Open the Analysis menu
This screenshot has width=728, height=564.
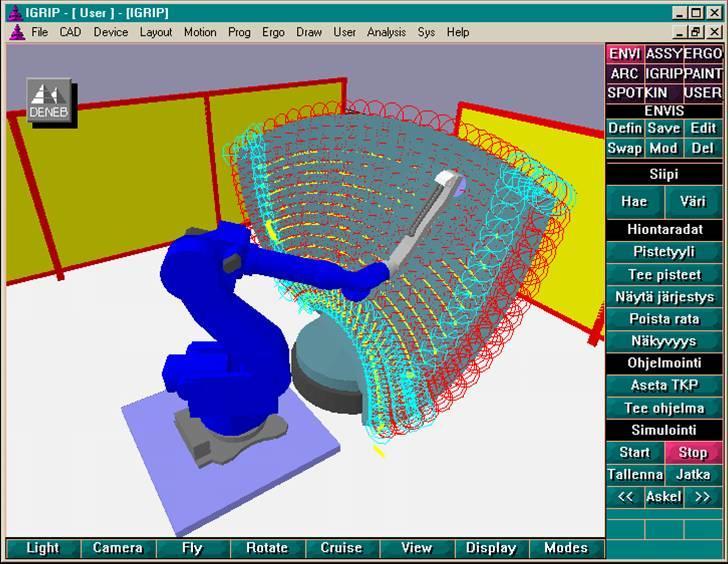tap(386, 32)
